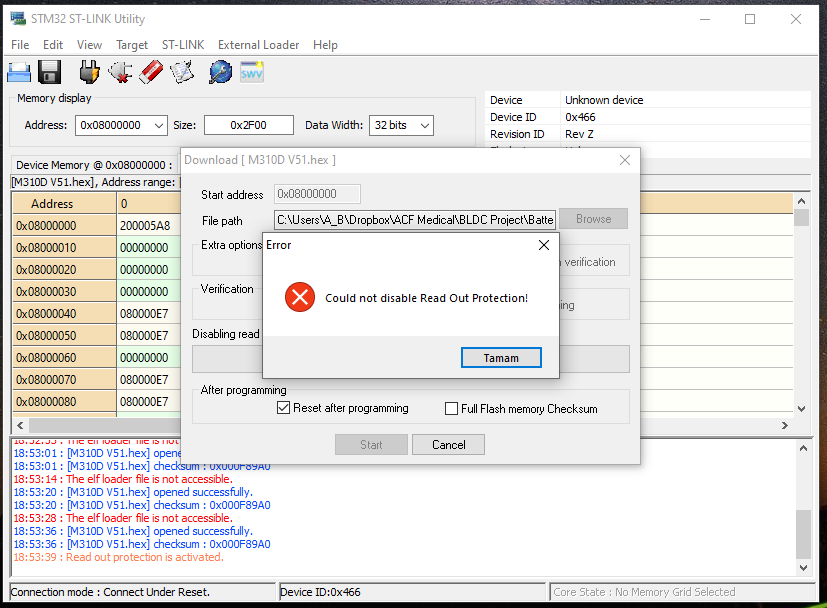827x608 pixels.
Task: Click the Open file toolbar icon
Action: 19,72
